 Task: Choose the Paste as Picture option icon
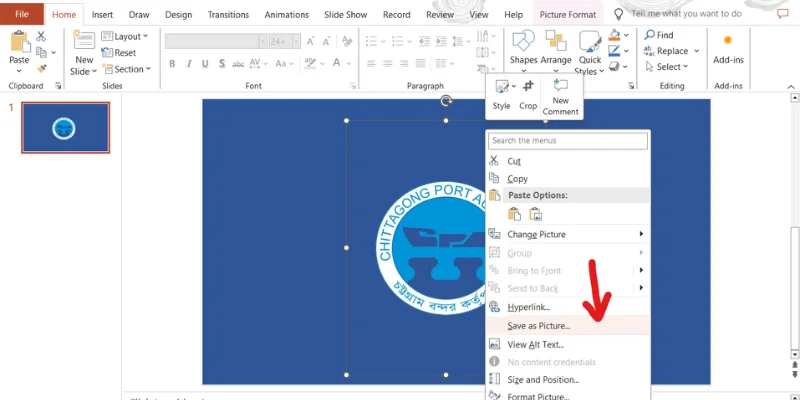click(535, 214)
